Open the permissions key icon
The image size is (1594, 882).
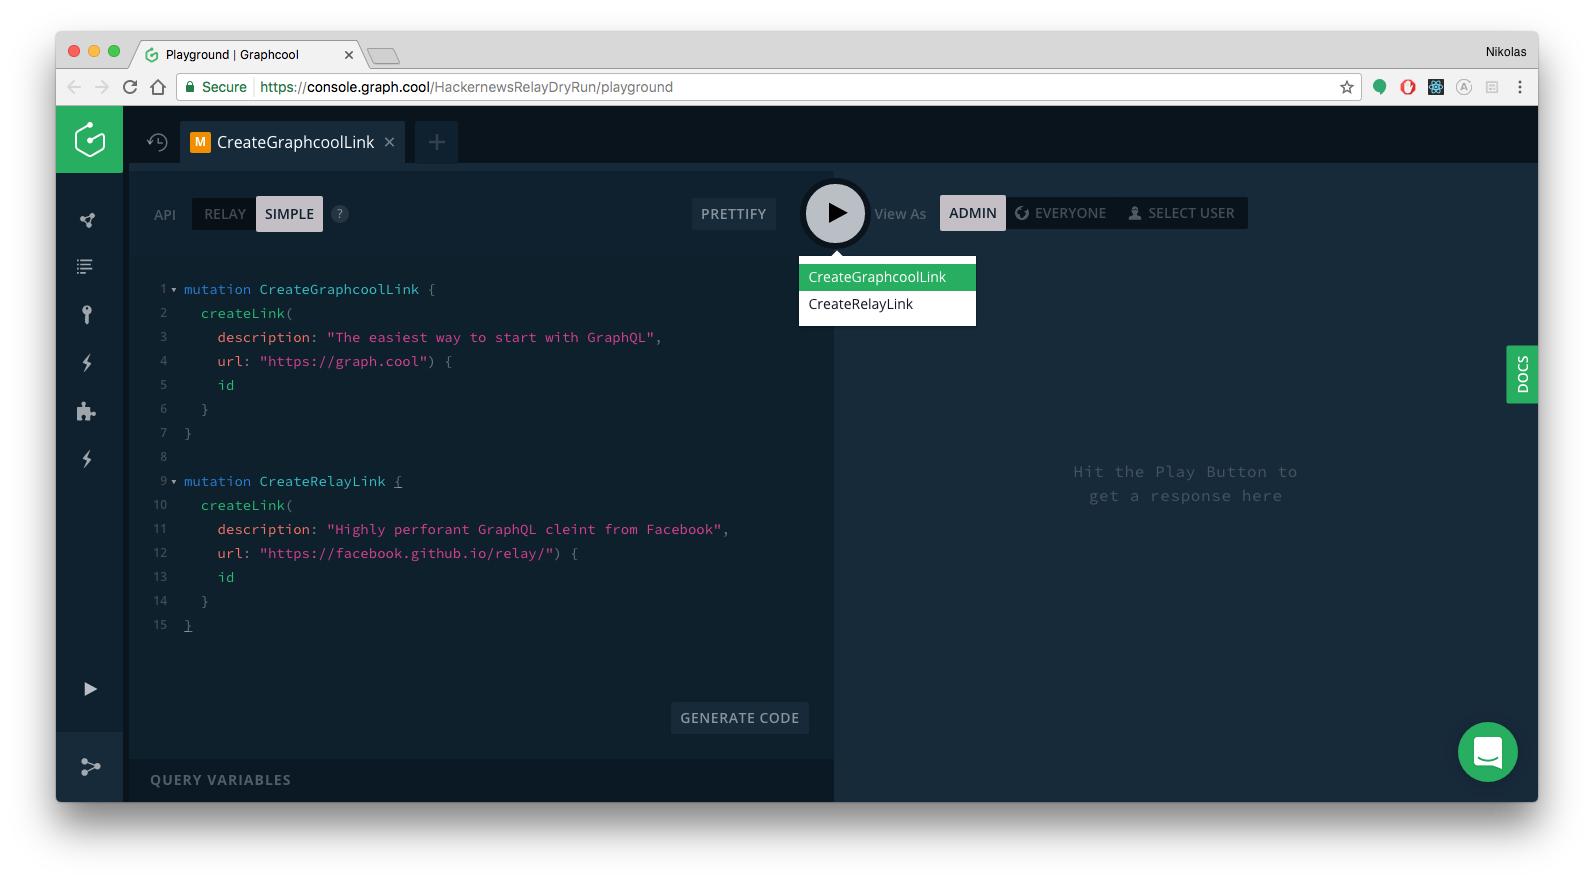tap(87, 315)
